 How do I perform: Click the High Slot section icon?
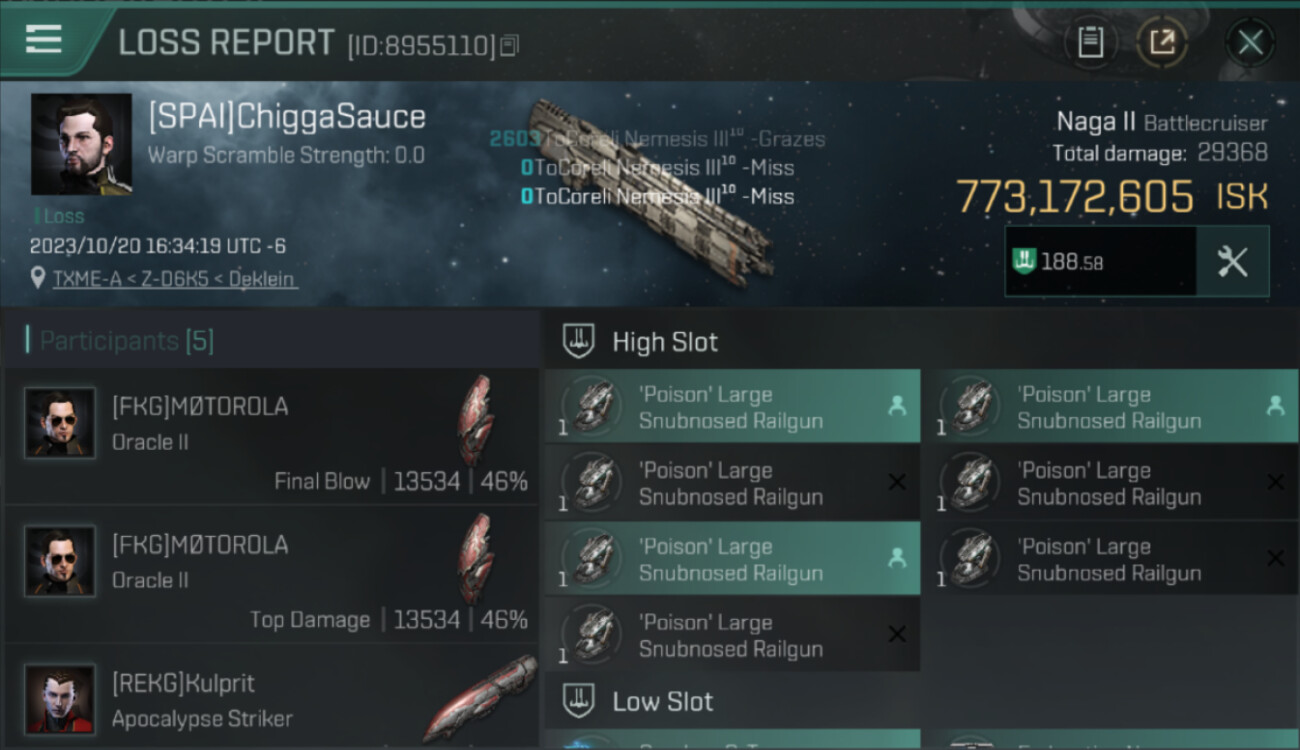point(579,342)
